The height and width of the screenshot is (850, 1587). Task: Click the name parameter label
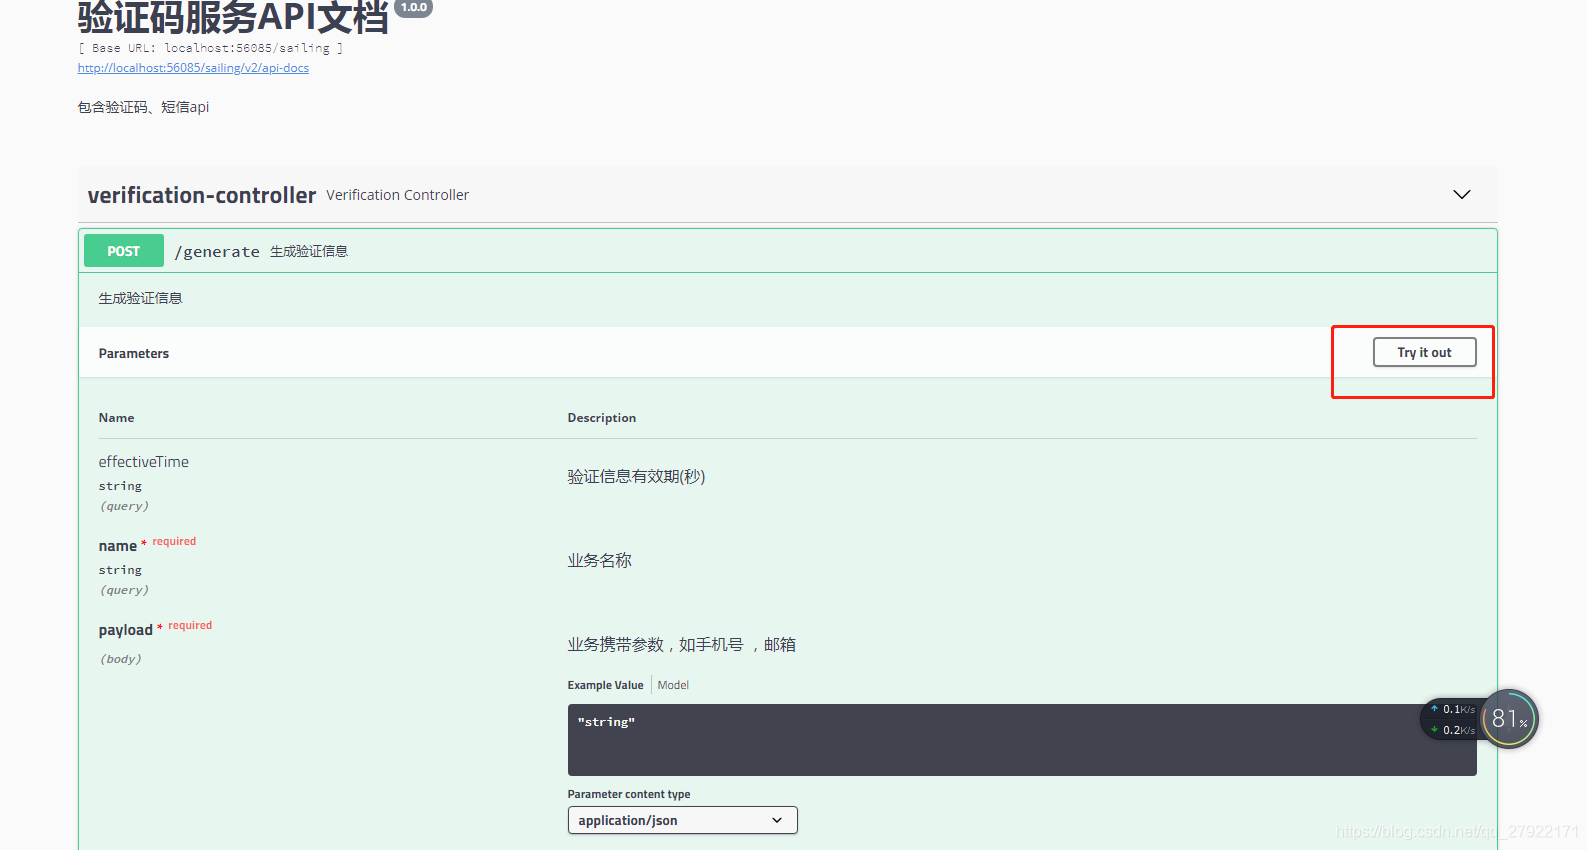point(118,546)
